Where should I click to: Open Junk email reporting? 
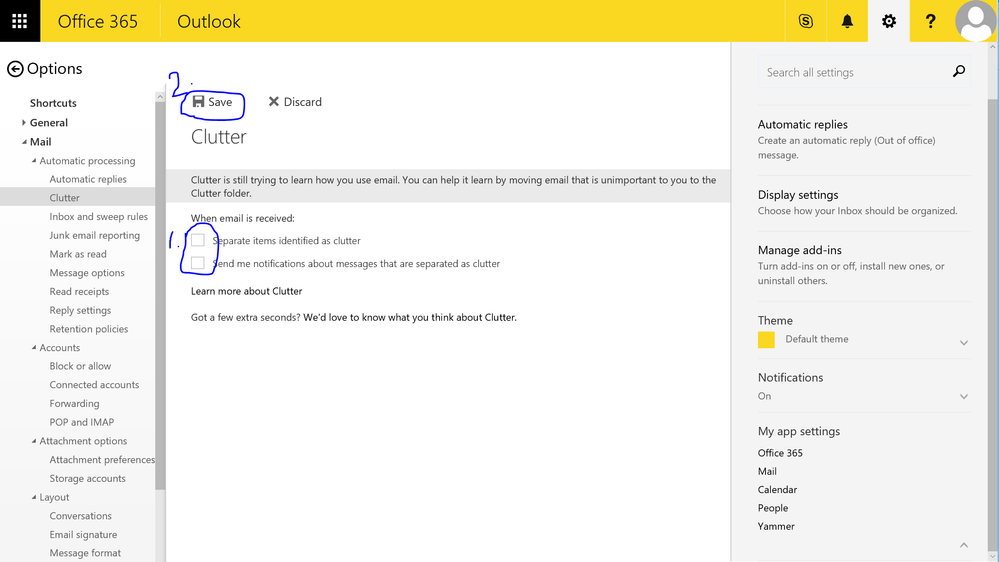94,235
